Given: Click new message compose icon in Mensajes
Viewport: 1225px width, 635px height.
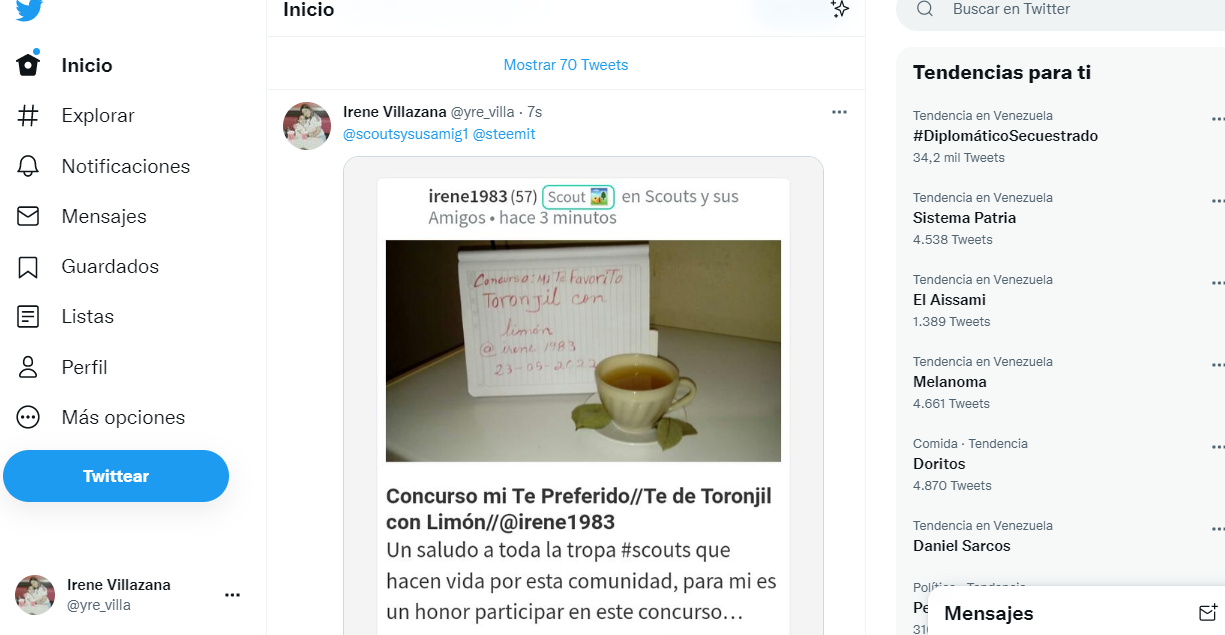Looking at the screenshot, I should 1207,613.
